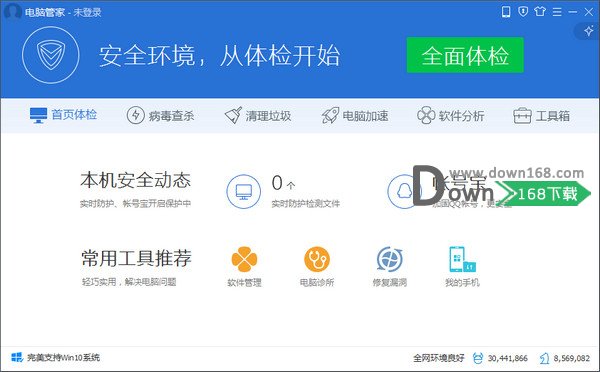The height and width of the screenshot is (372, 600).
Task: Open the mobile phone icon in title bar
Action: point(506,12)
